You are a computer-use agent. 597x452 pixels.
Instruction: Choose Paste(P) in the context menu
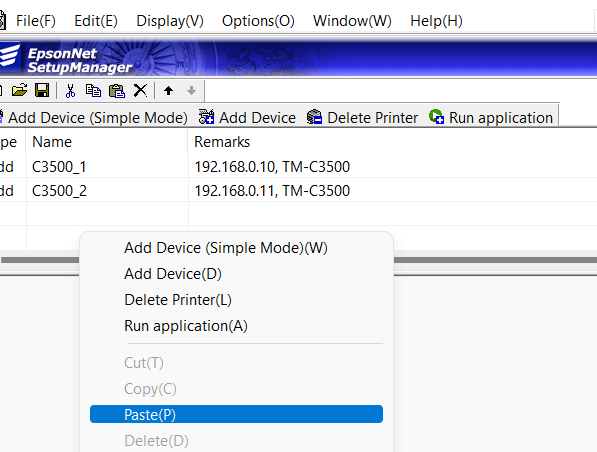[x=236, y=414]
